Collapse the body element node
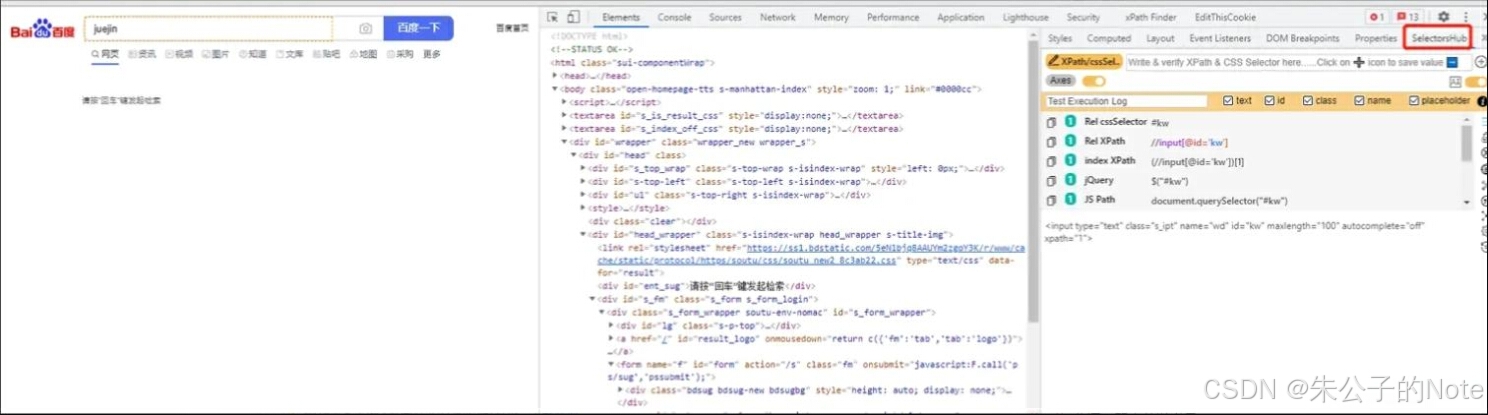The image size is (1488, 415). (555, 89)
